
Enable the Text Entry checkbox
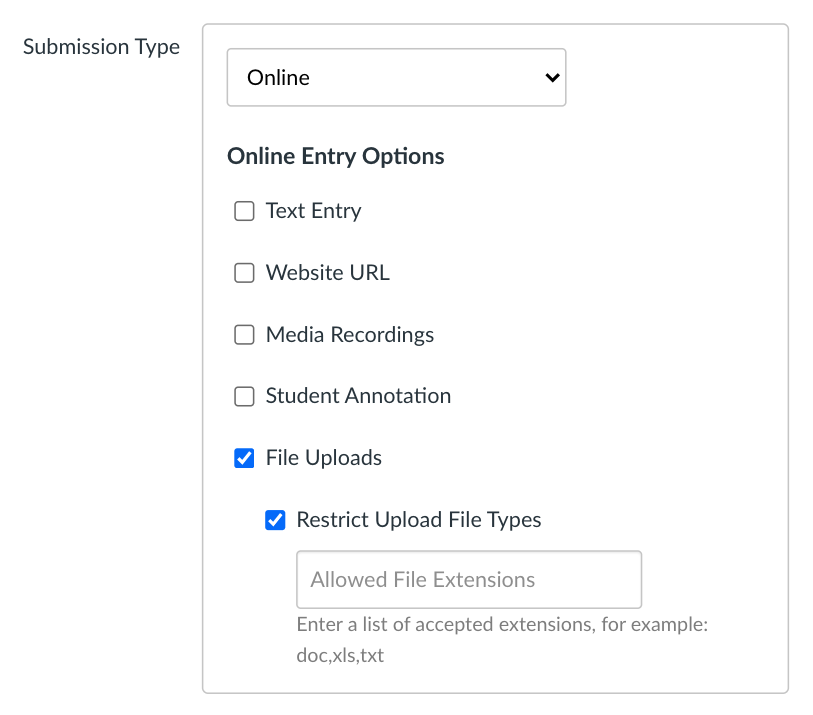(x=244, y=211)
